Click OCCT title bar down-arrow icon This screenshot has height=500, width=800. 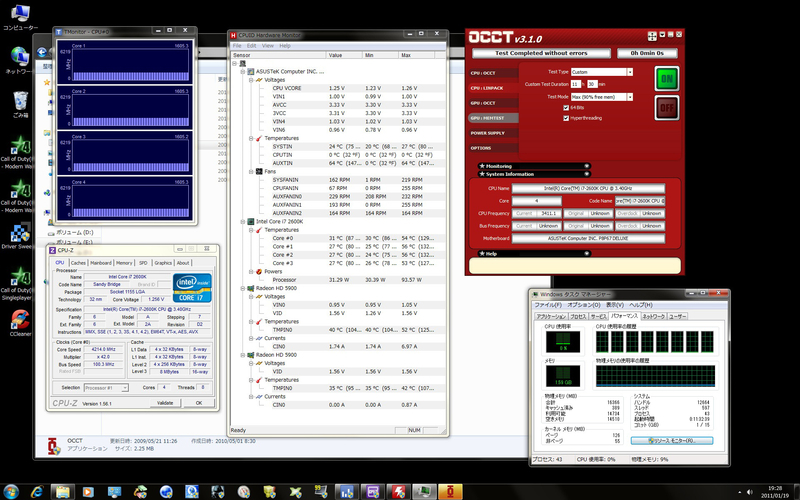(x=662, y=35)
